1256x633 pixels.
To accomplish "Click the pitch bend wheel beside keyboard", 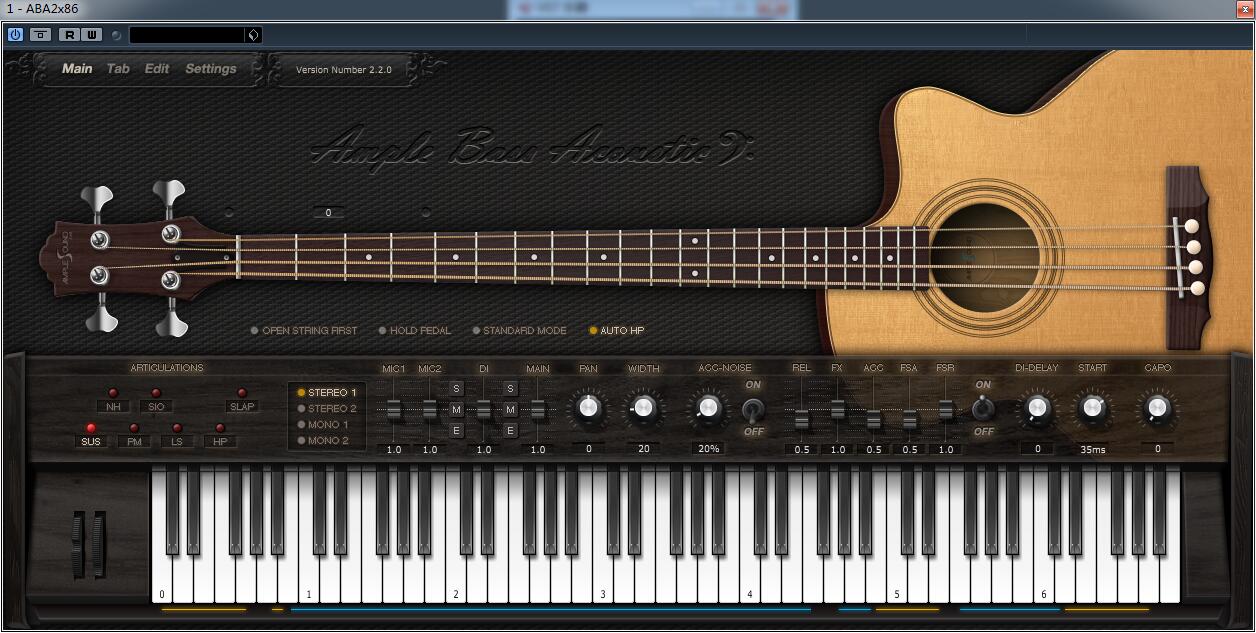I will click(x=79, y=545).
